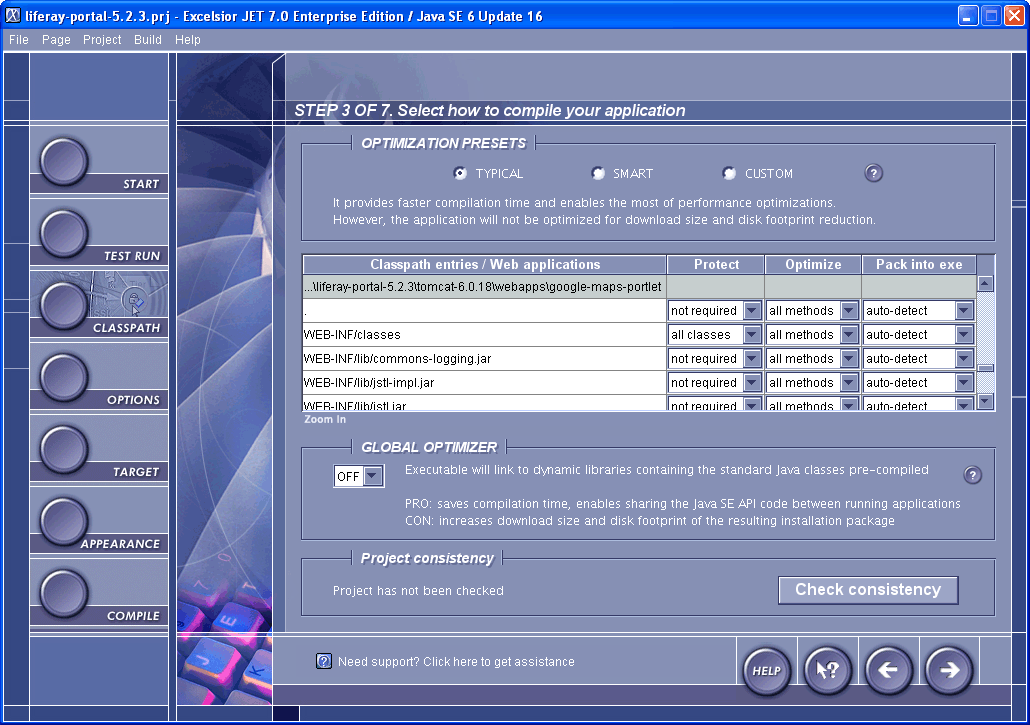Open Optimize dropdown for commons-logging.jar

point(849,359)
